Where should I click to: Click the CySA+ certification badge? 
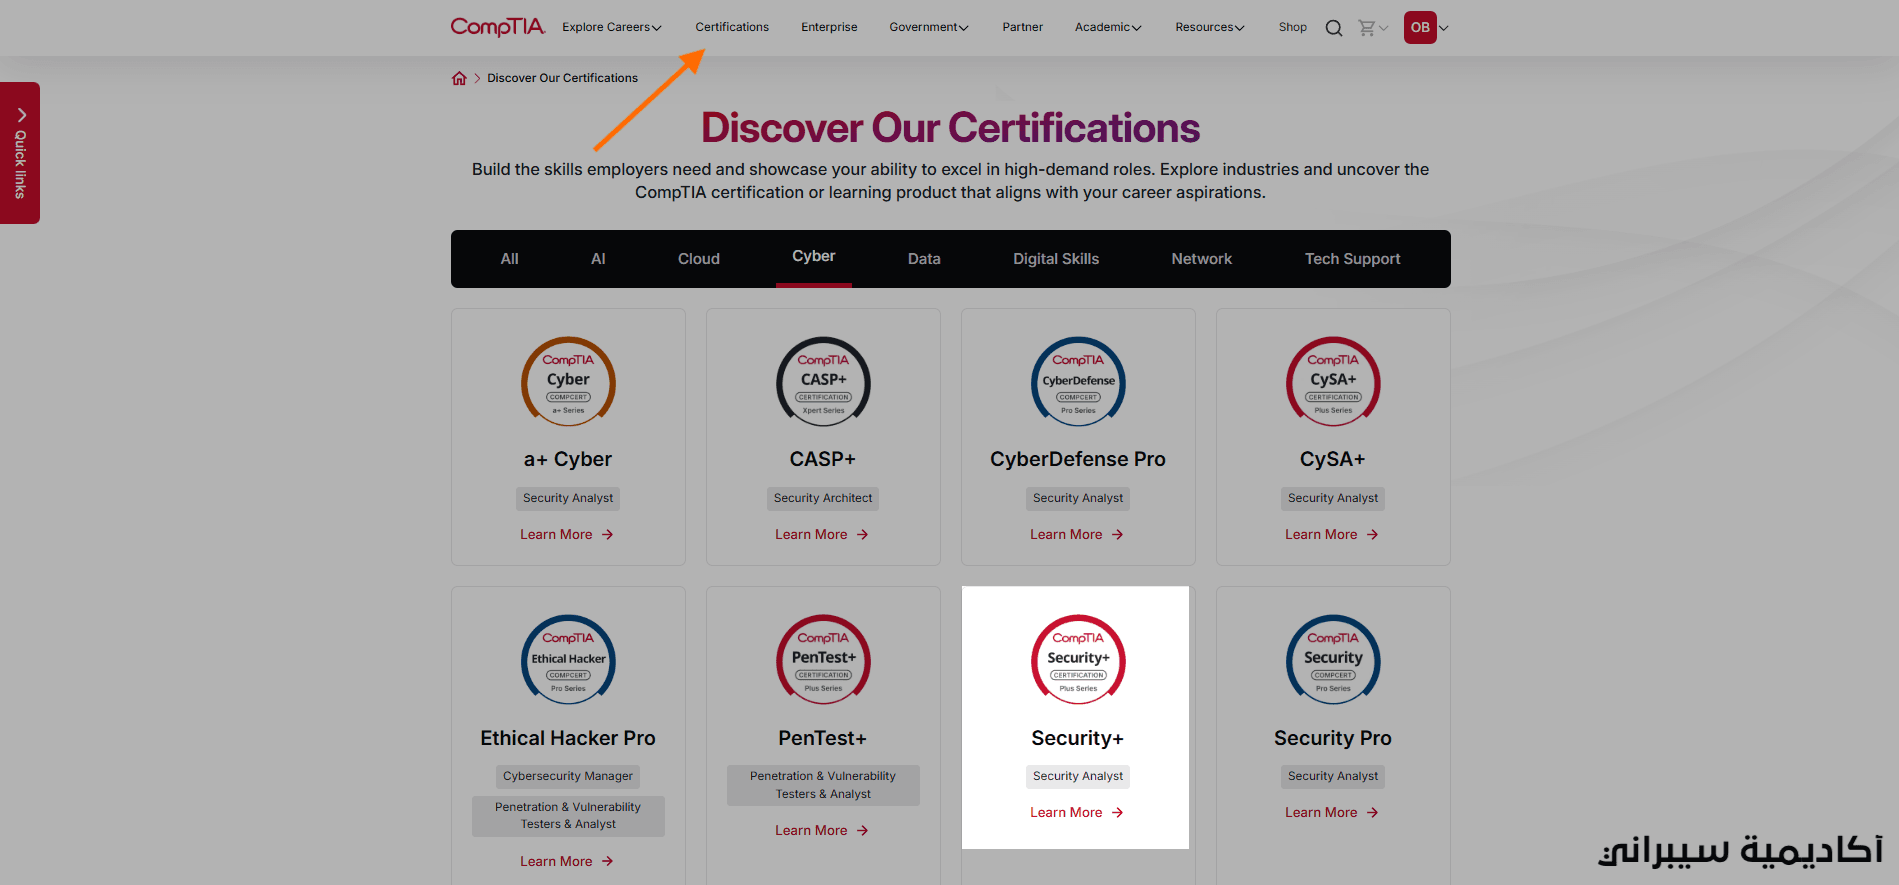(x=1333, y=382)
